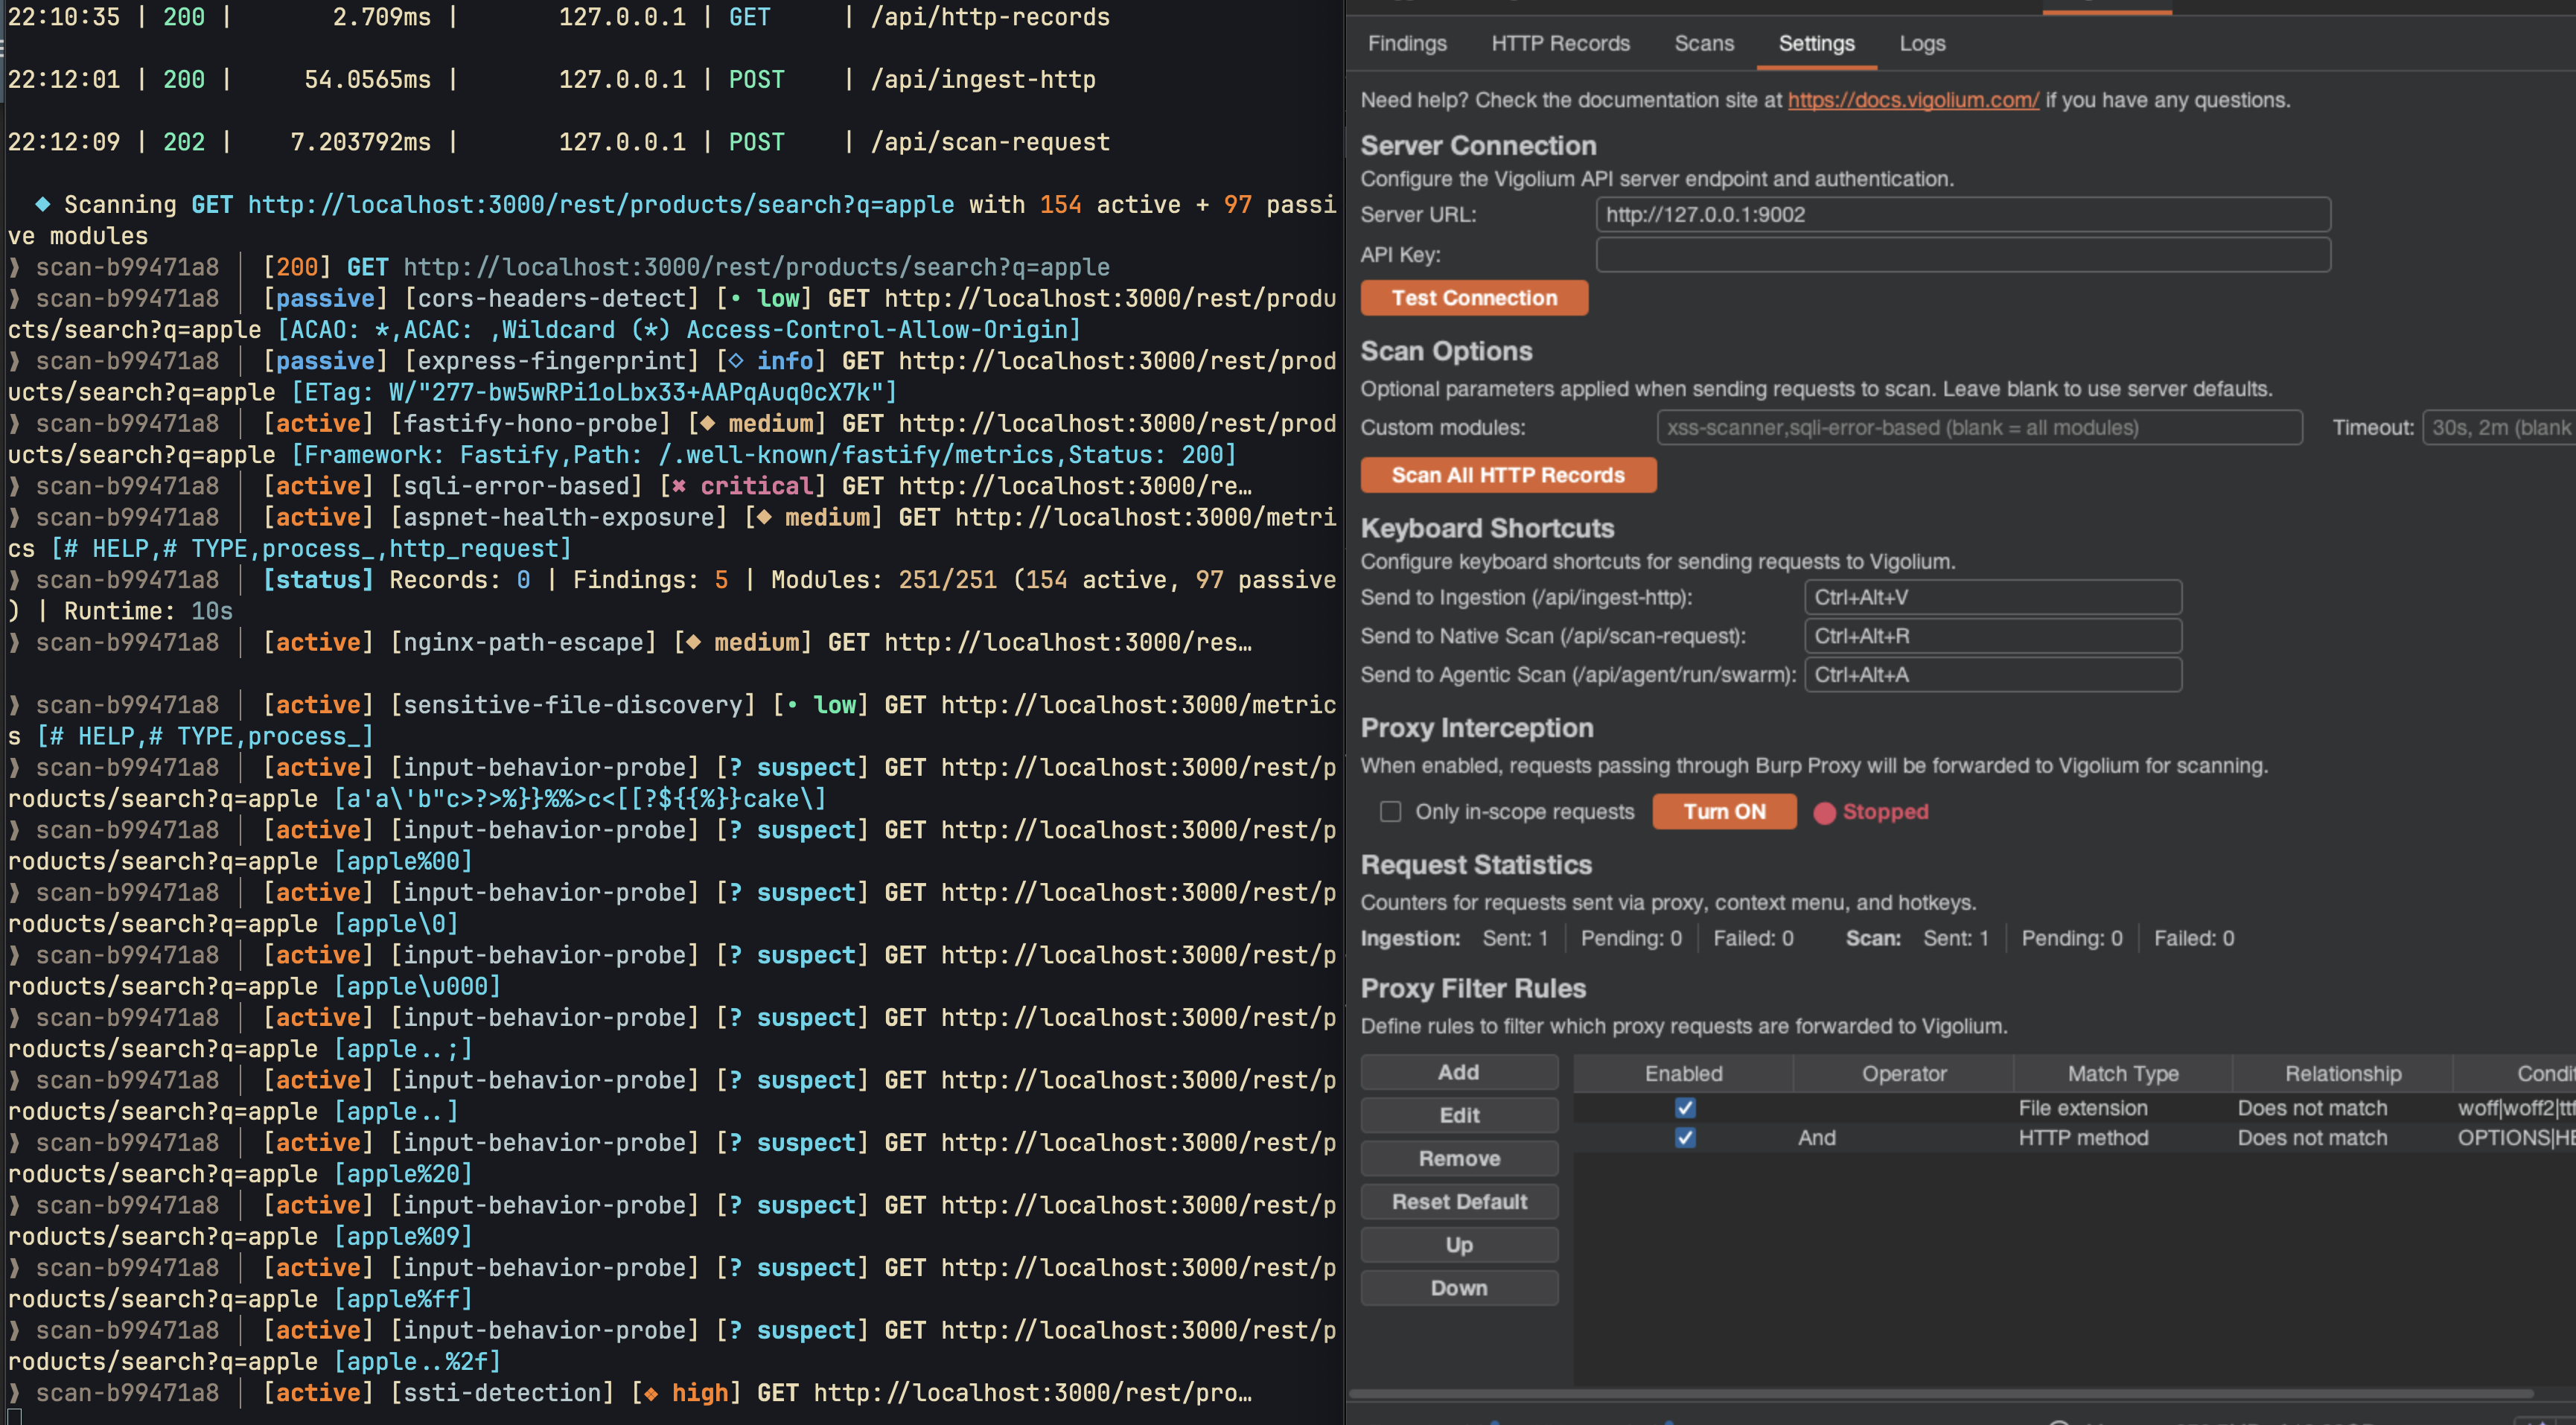The image size is (2576, 1425).
Task: Click Remove filter rule button
Action: pos(1459,1158)
